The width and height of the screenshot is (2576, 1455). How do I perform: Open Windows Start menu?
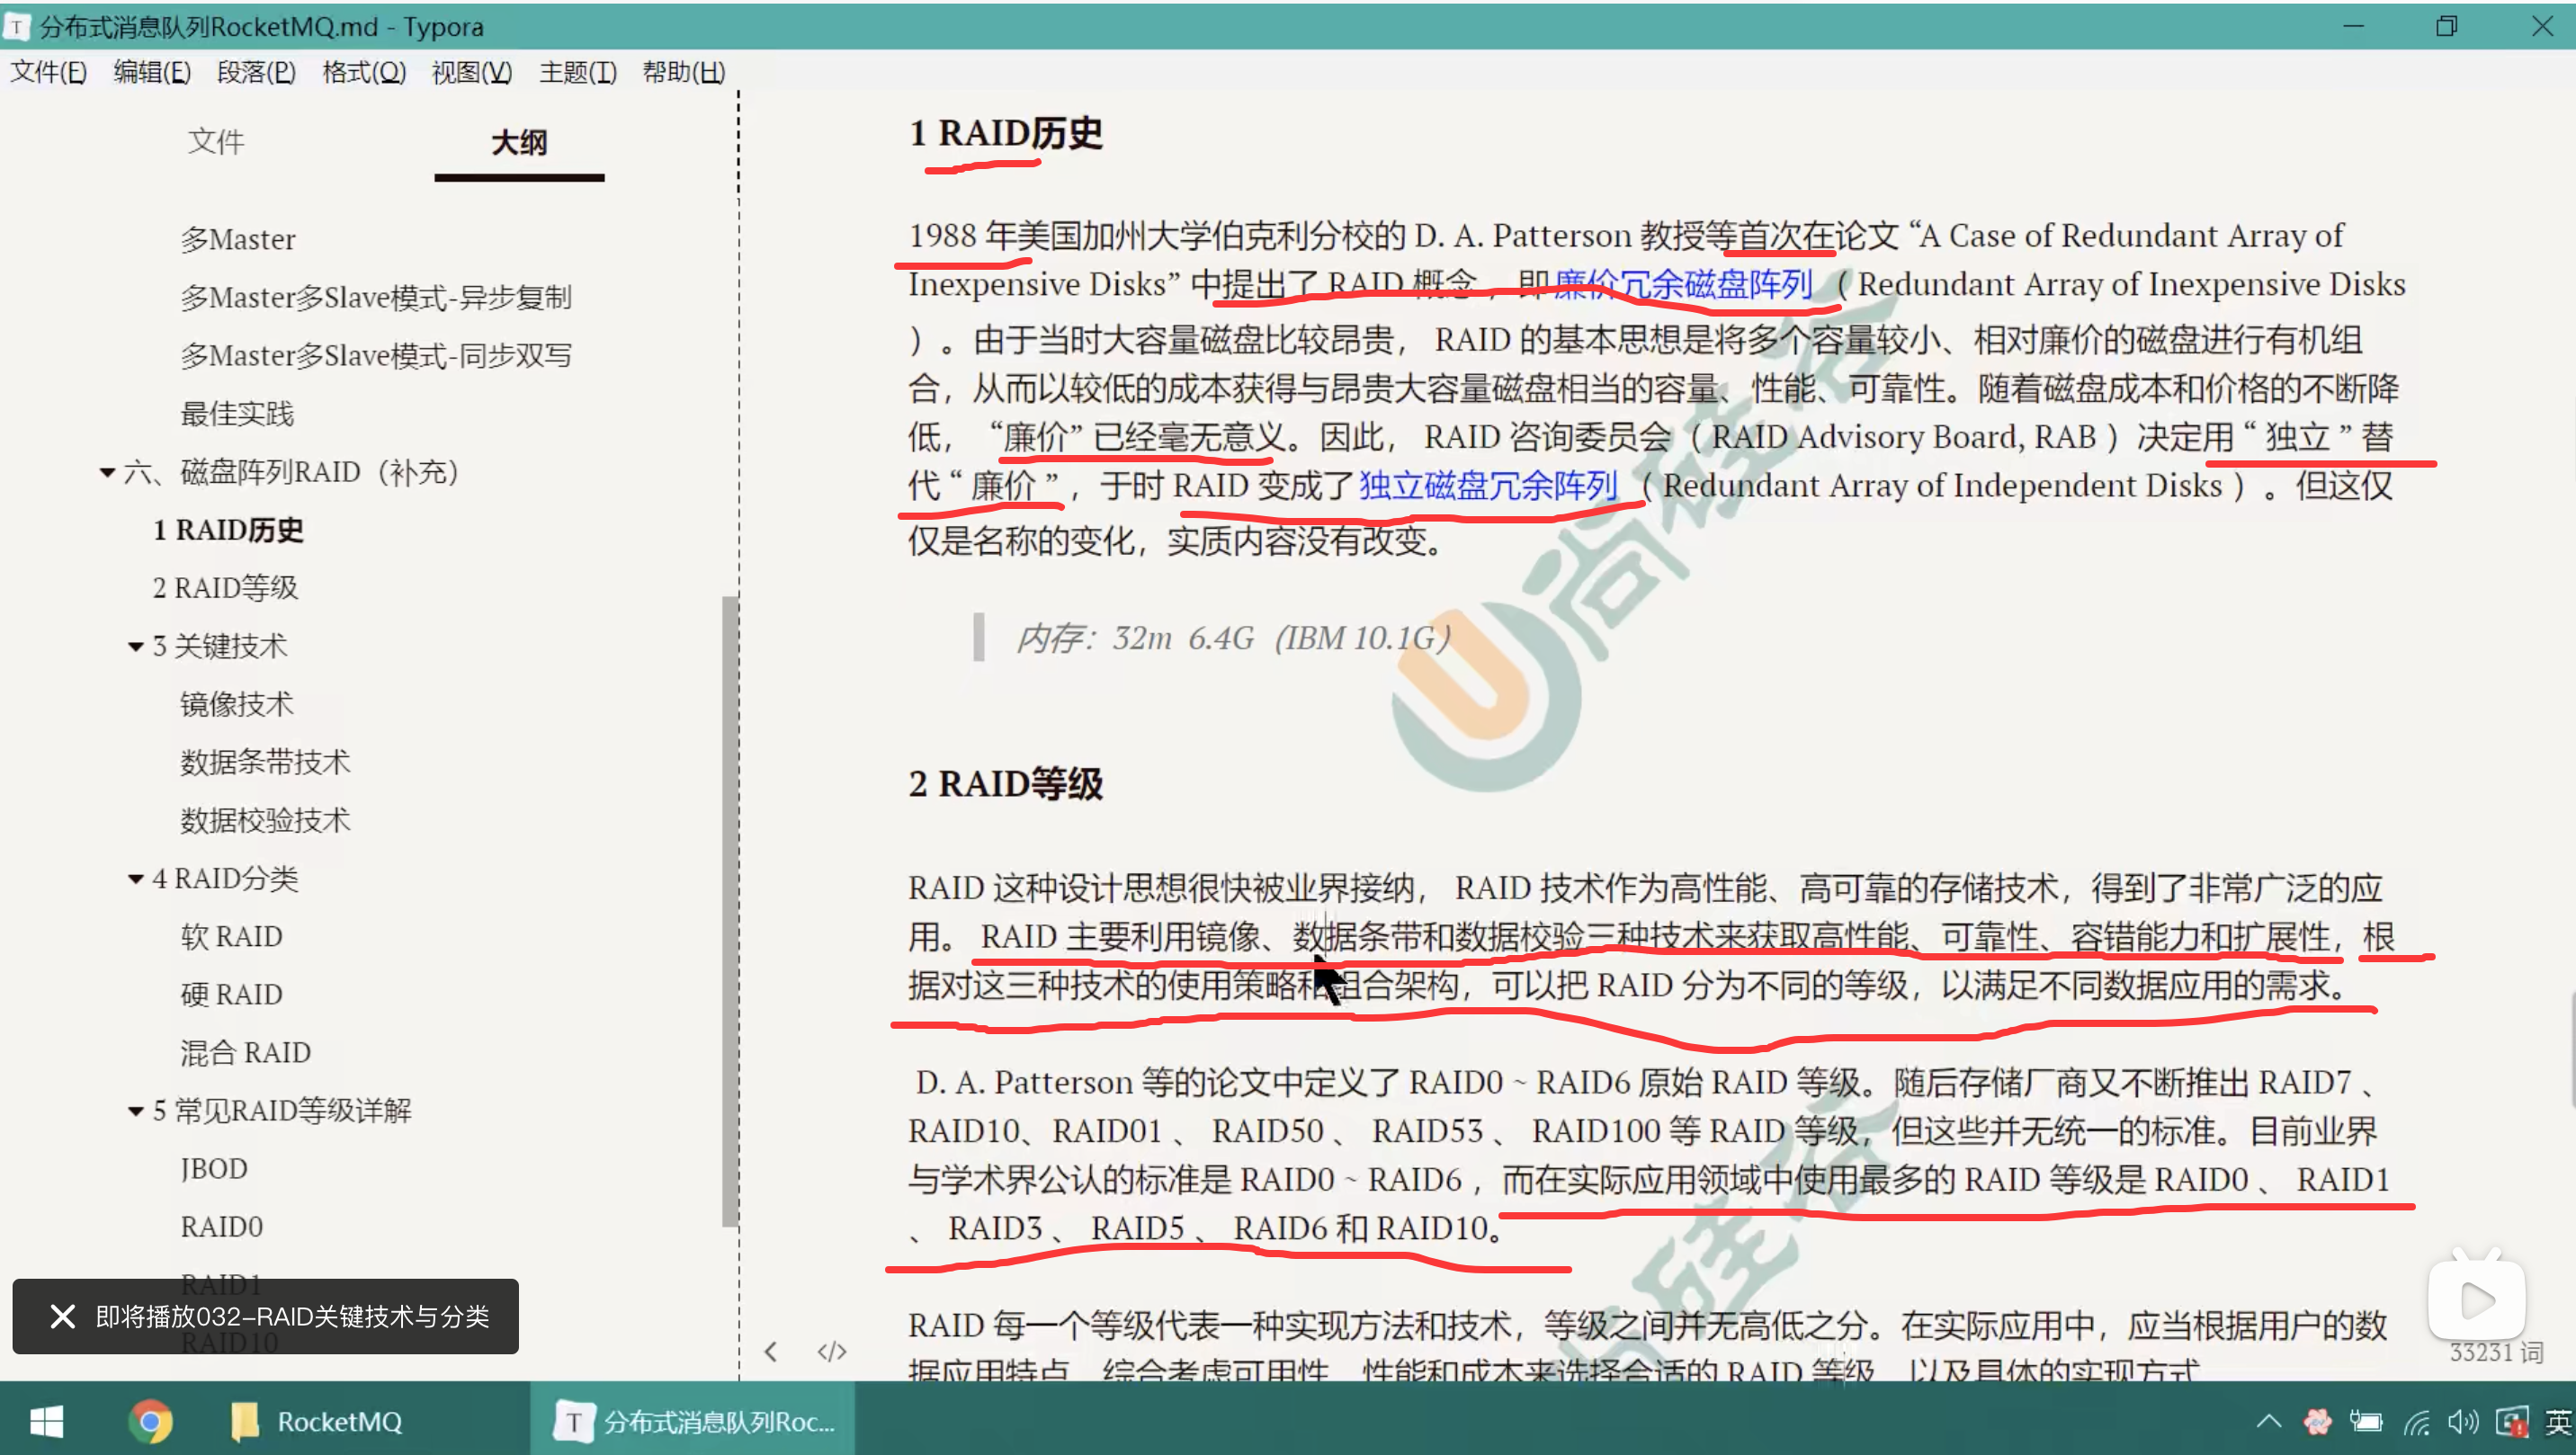pyautogui.click(x=46, y=1421)
